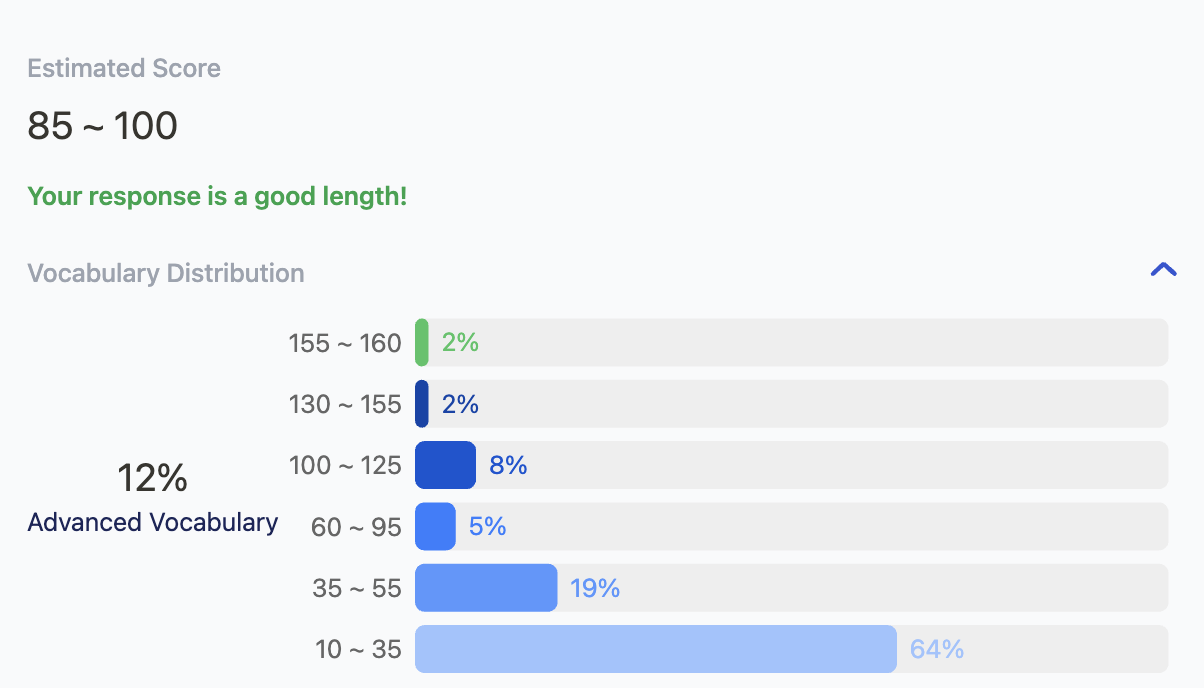Image resolution: width=1204 pixels, height=688 pixels.
Task: Click the 100 ~ 125 blue bar
Action: (445, 465)
